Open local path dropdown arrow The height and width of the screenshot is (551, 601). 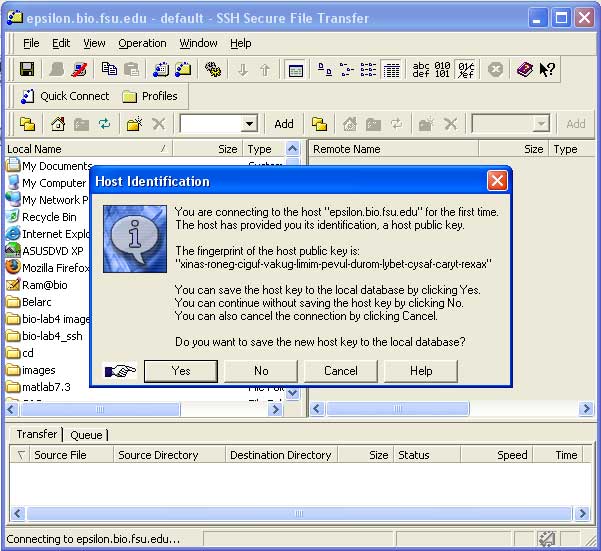(249, 124)
